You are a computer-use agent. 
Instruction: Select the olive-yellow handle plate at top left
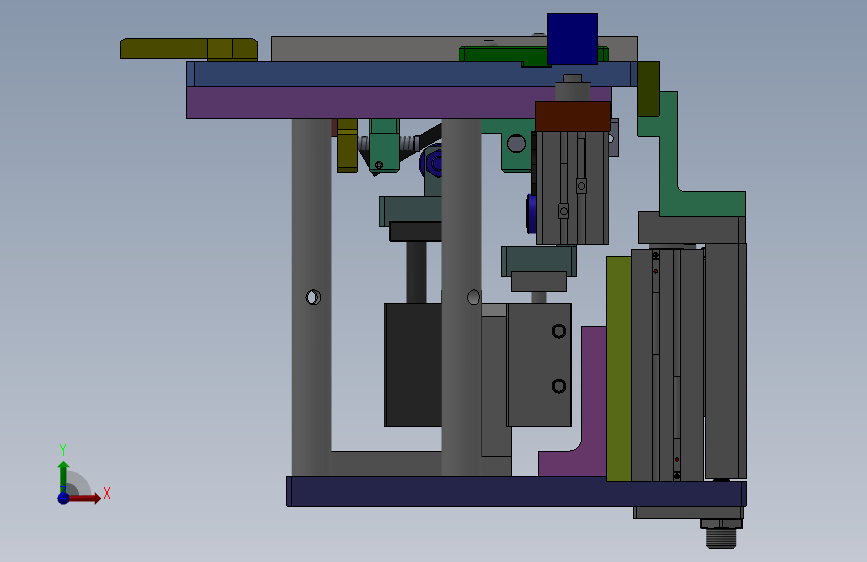pyautogui.click(x=189, y=49)
